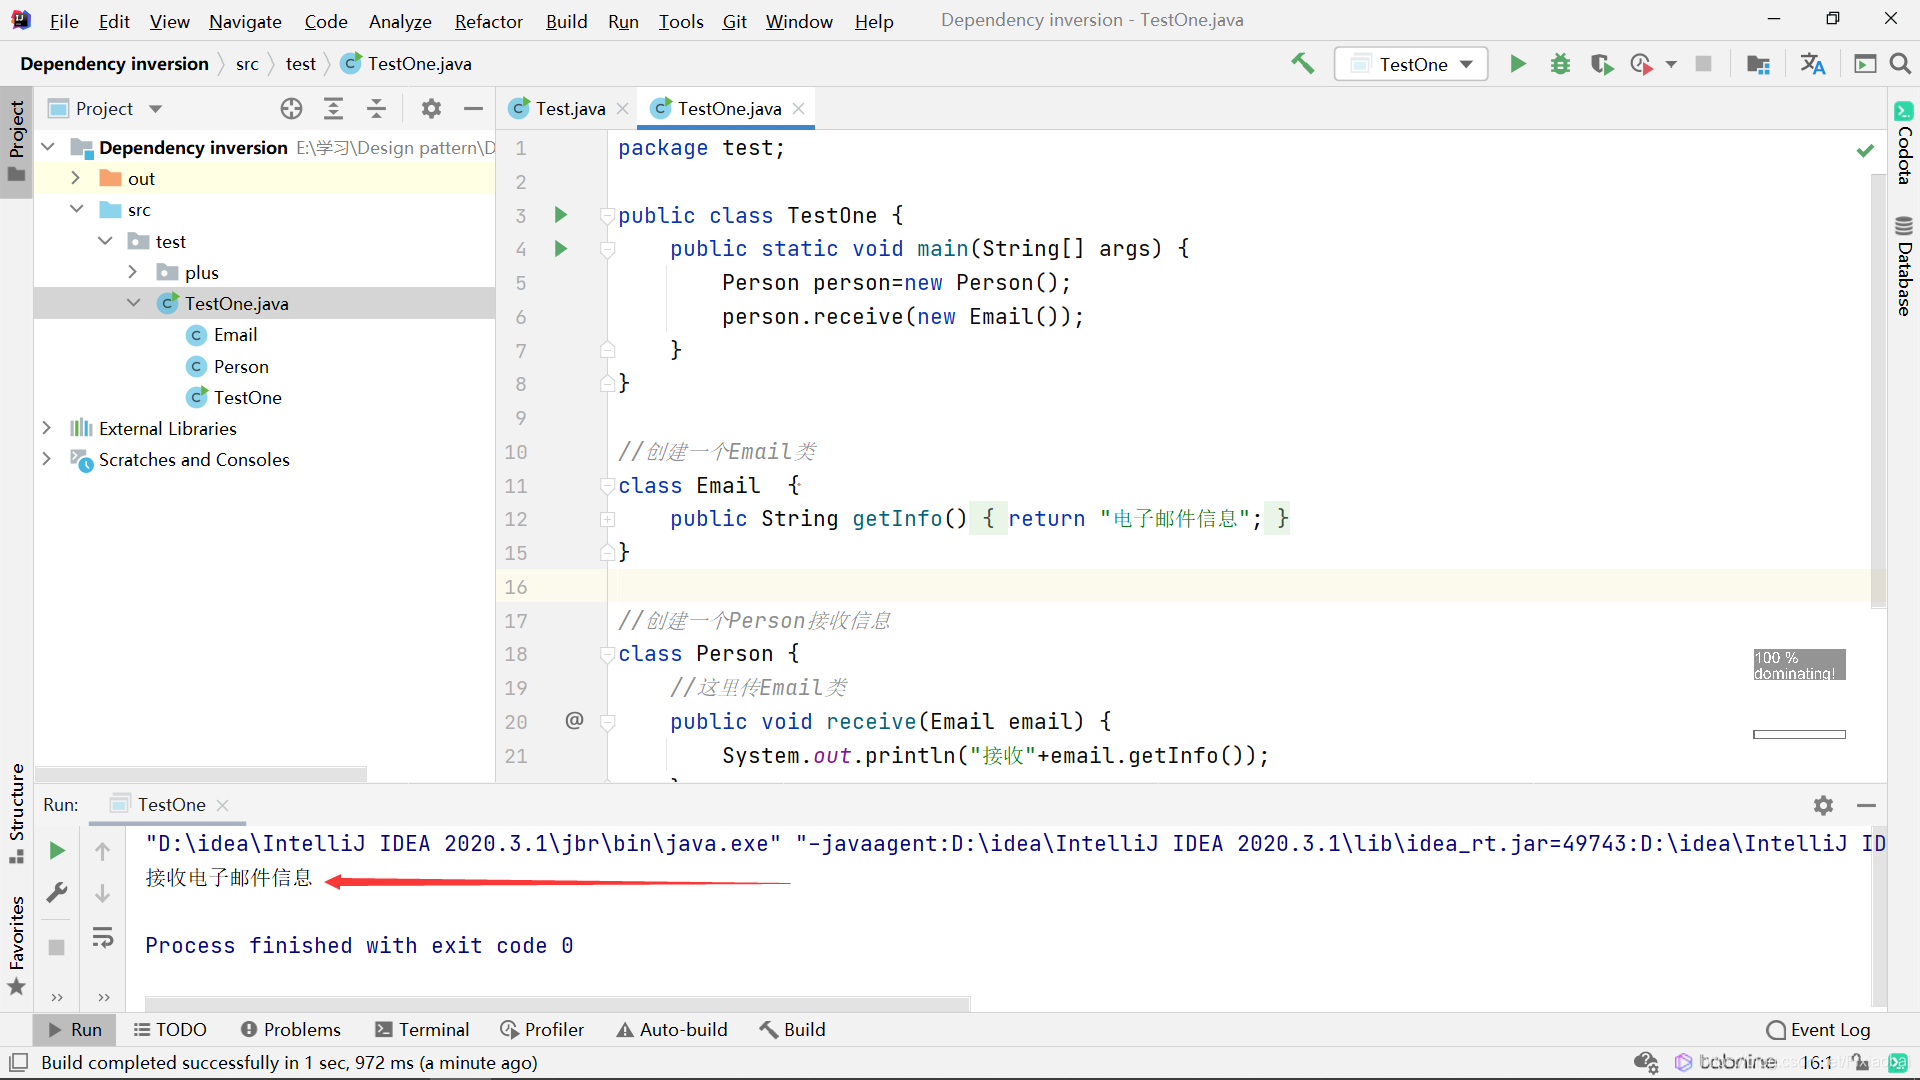This screenshot has height=1080, width=1920.
Task: Expand External Libraries node
Action: 47,428
